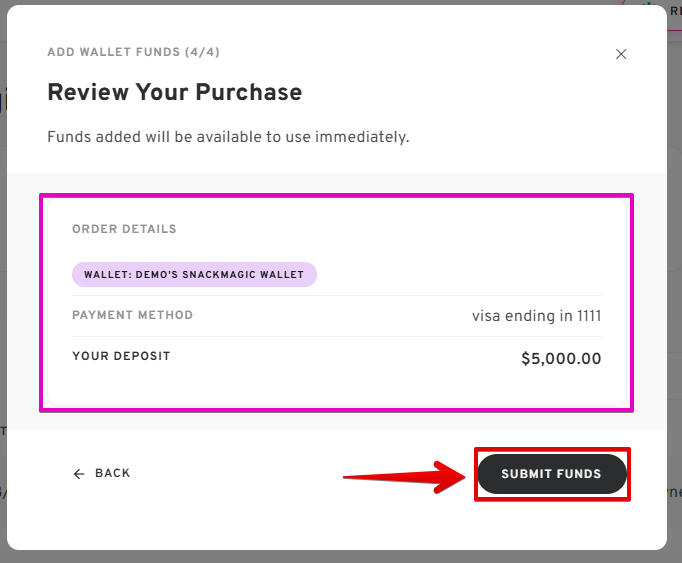Click the Add Wallet Funds (4/4) step label
Image resolution: width=682 pixels, height=563 pixels.
[x=133, y=52]
